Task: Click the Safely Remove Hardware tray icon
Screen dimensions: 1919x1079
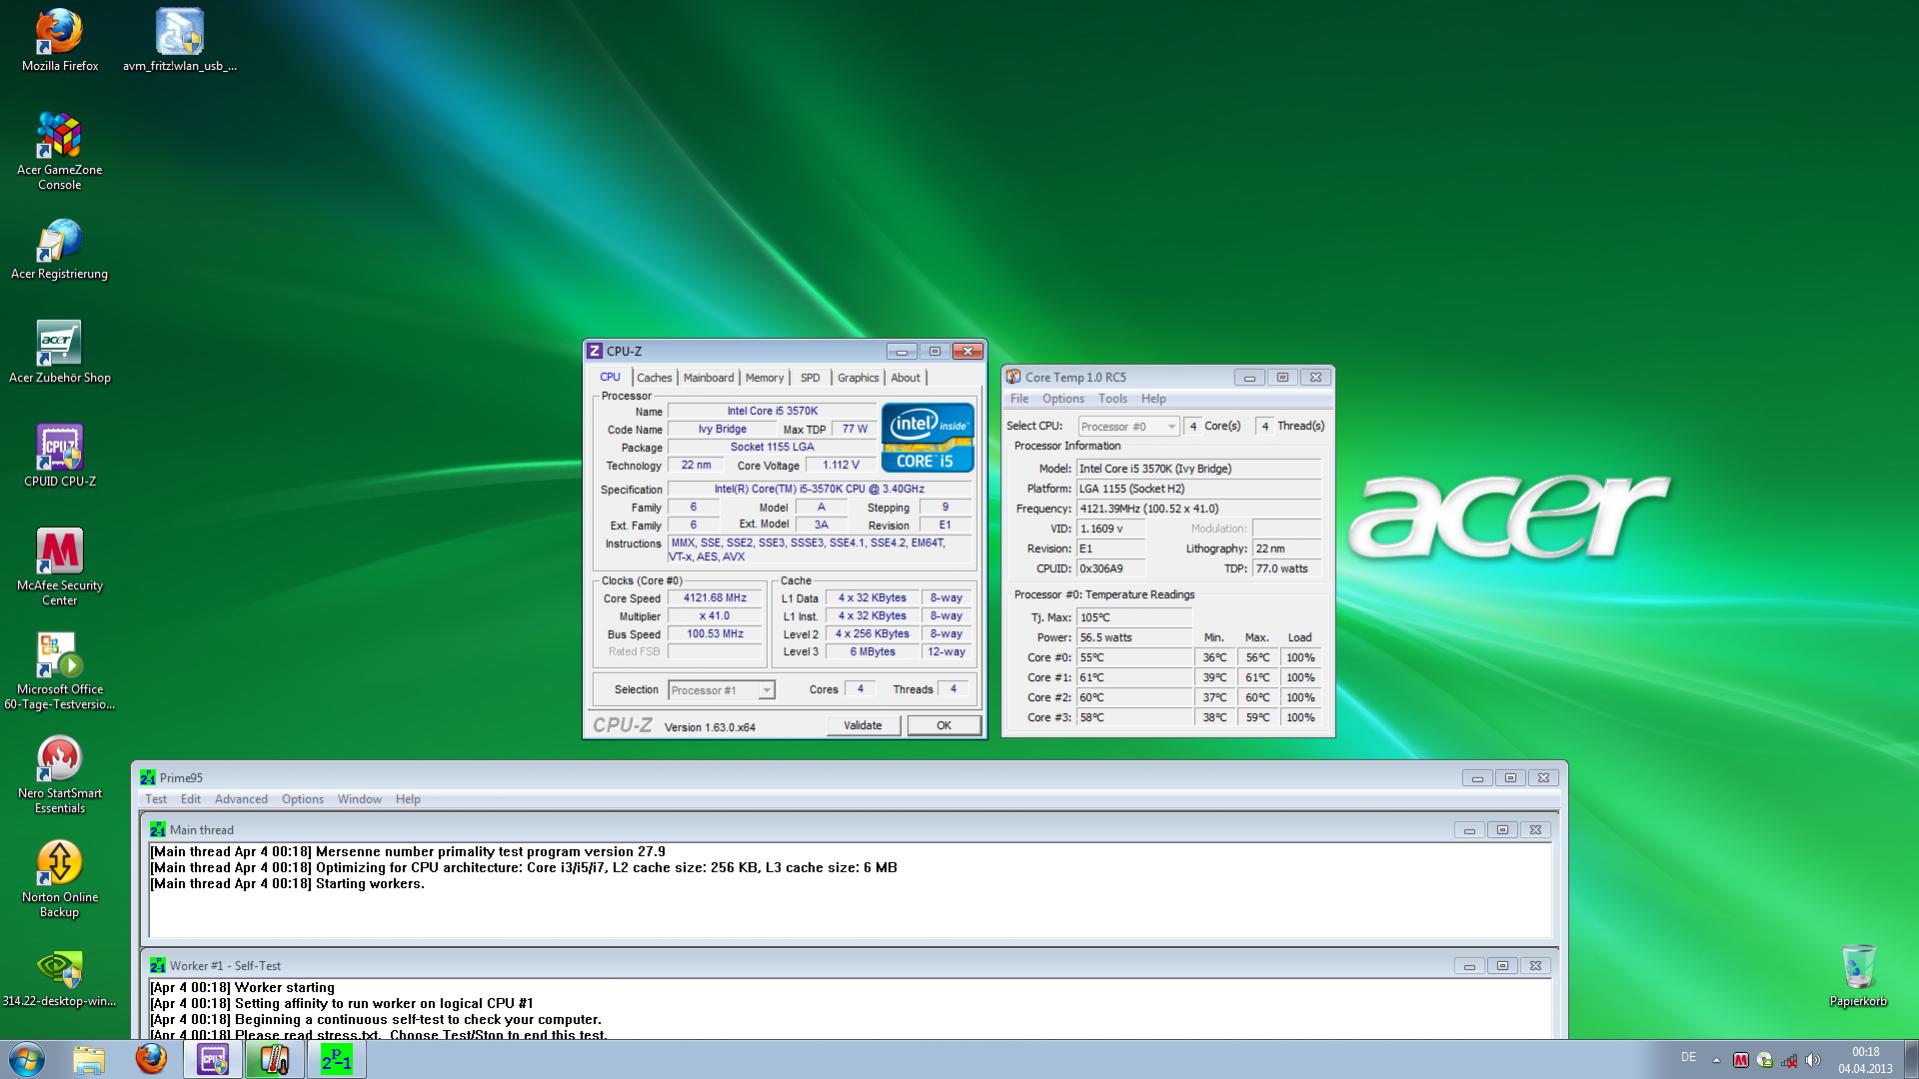Action: (1765, 1060)
